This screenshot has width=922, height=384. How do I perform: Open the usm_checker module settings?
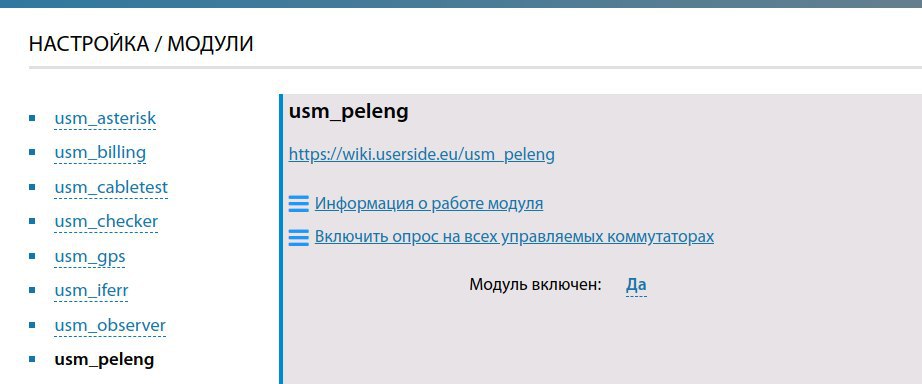pyautogui.click(x=106, y=222)
